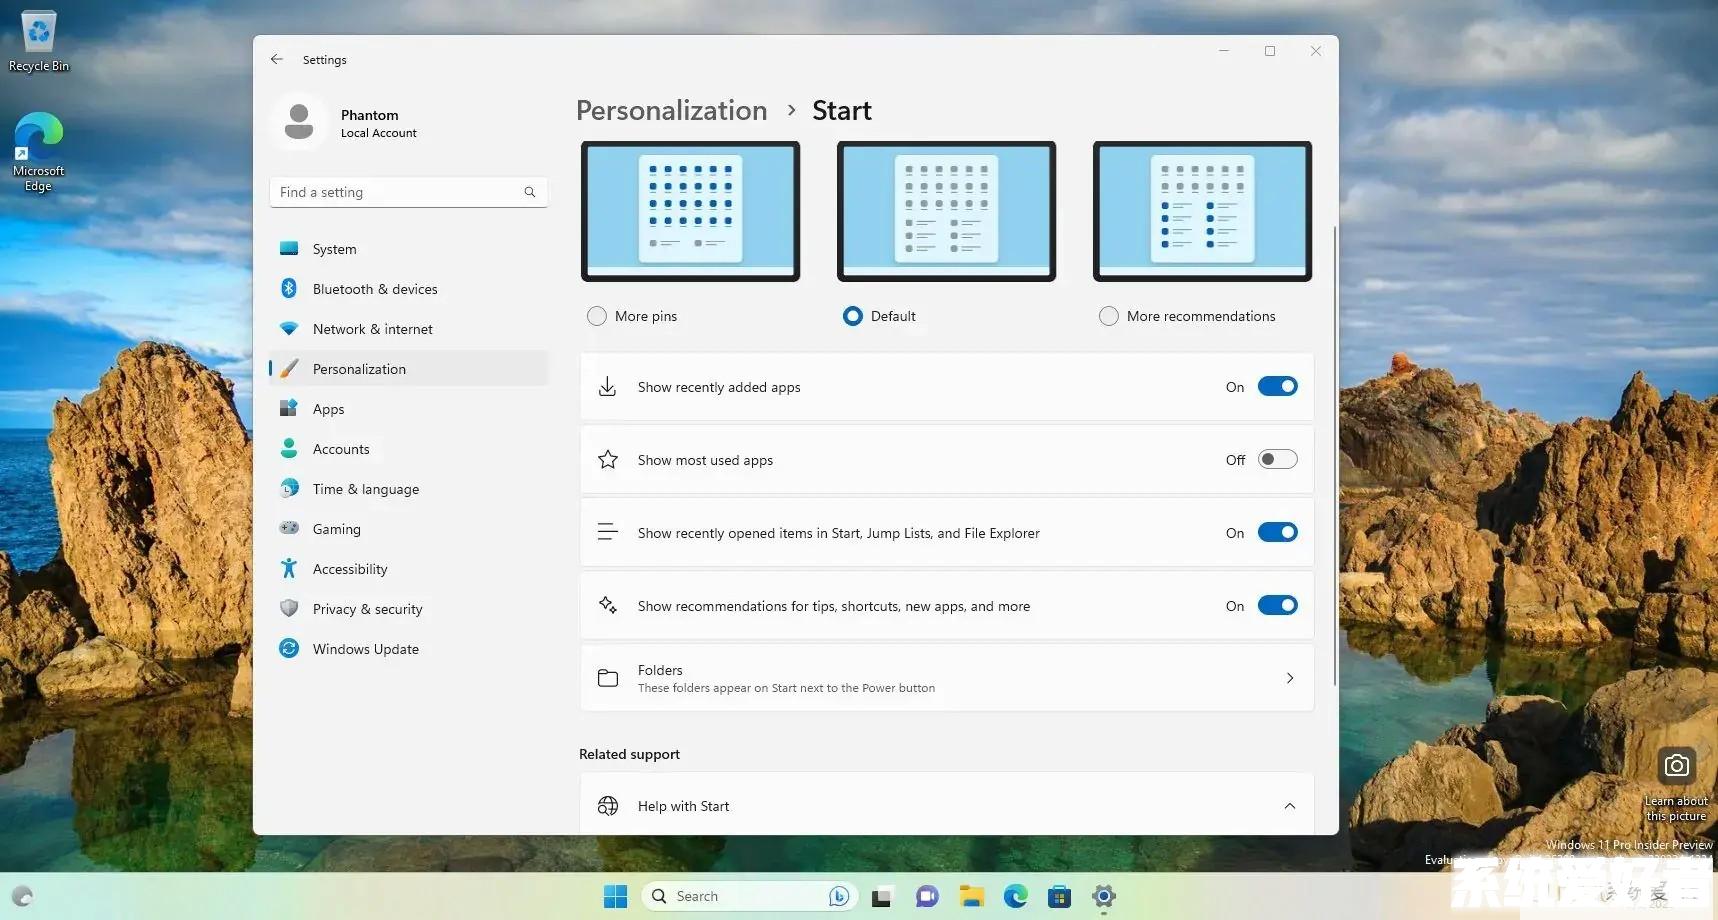Viewport: 1718px width, 920px height.
Task: Launch File Explorer from taskbar
Action: pyautogui.click(x=971, y=897)
